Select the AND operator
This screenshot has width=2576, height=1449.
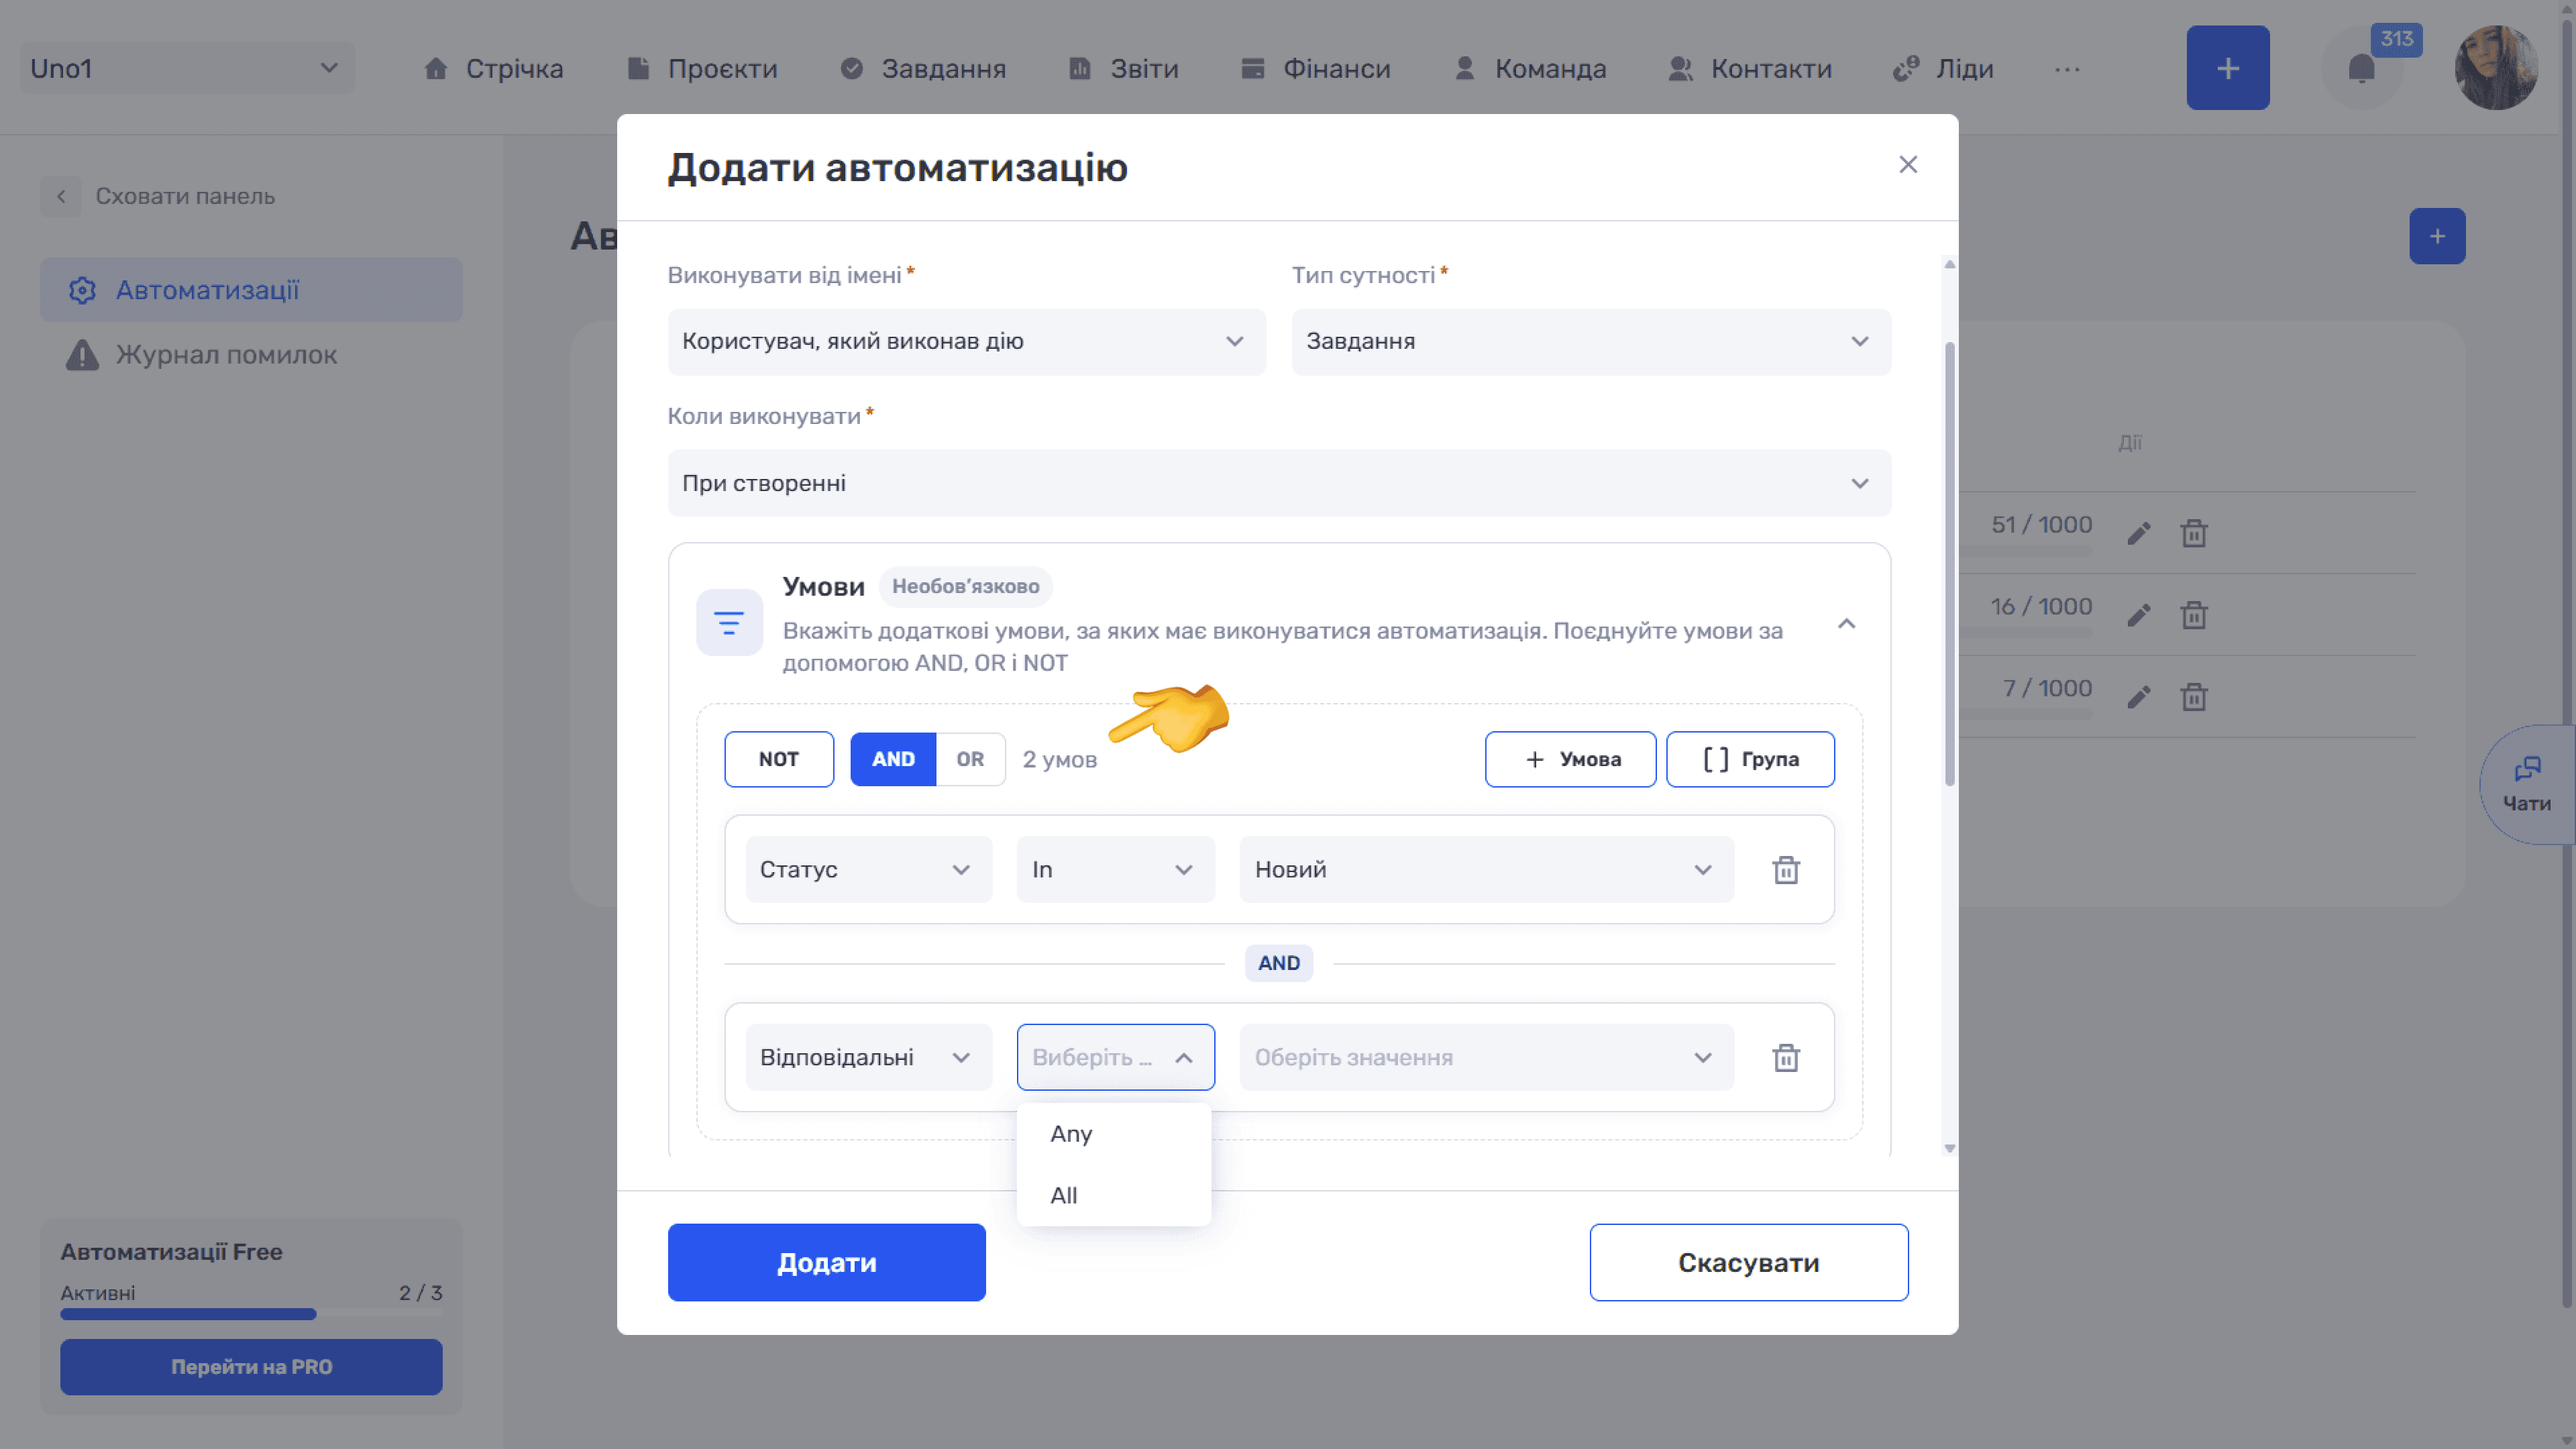pyautogui.click(x=893, y=759)
